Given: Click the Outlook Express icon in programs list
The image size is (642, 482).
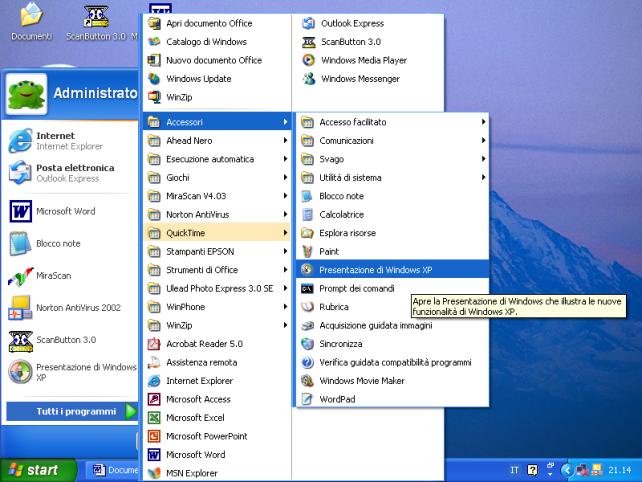Looking at the screenshot, I should (x=308, y=23).
